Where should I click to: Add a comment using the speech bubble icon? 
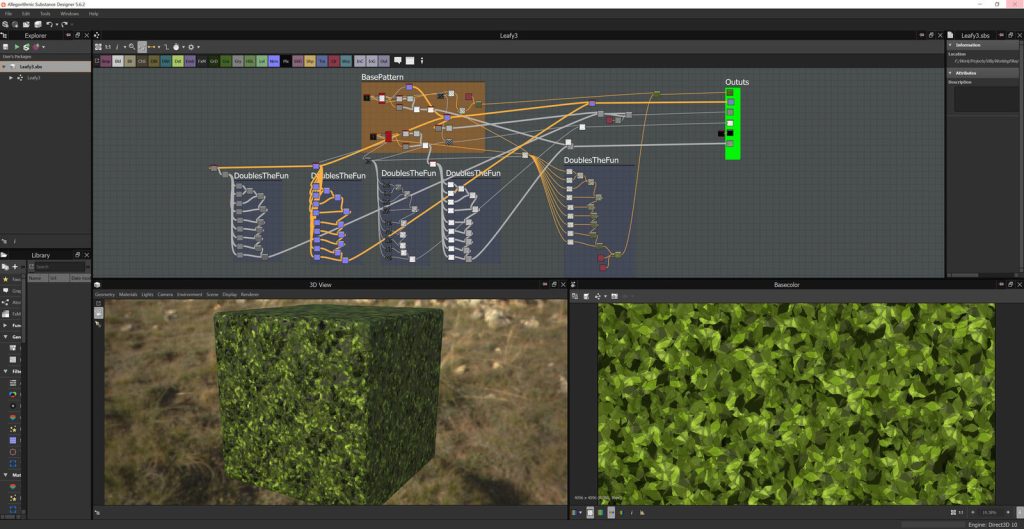tap(397, 61)
